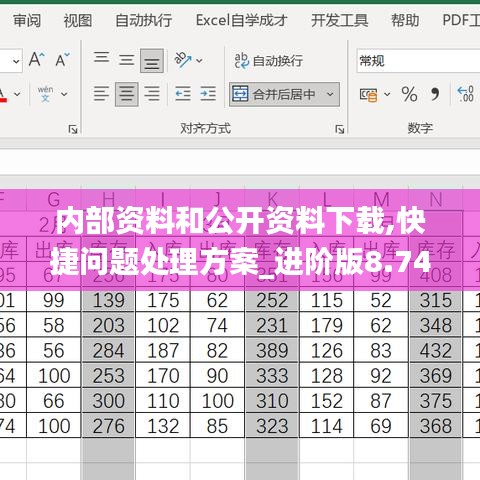Select the Excel自学成才 tab
Screen dimensions: 480x480
[x=241, y=21]
